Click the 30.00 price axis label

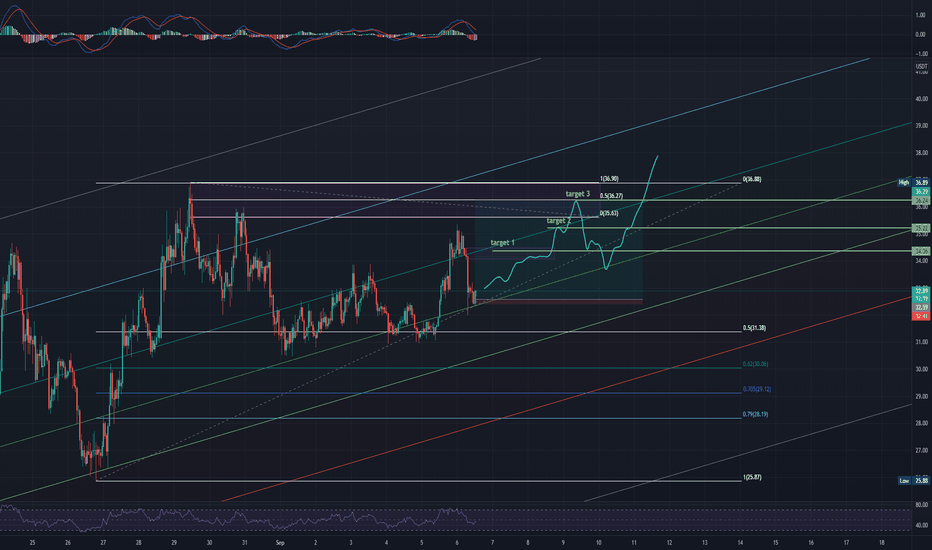coord(921,369)
